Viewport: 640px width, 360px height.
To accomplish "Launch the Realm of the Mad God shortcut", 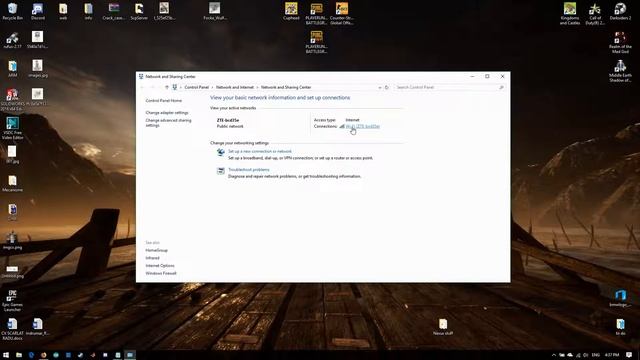I will [620, 42].
